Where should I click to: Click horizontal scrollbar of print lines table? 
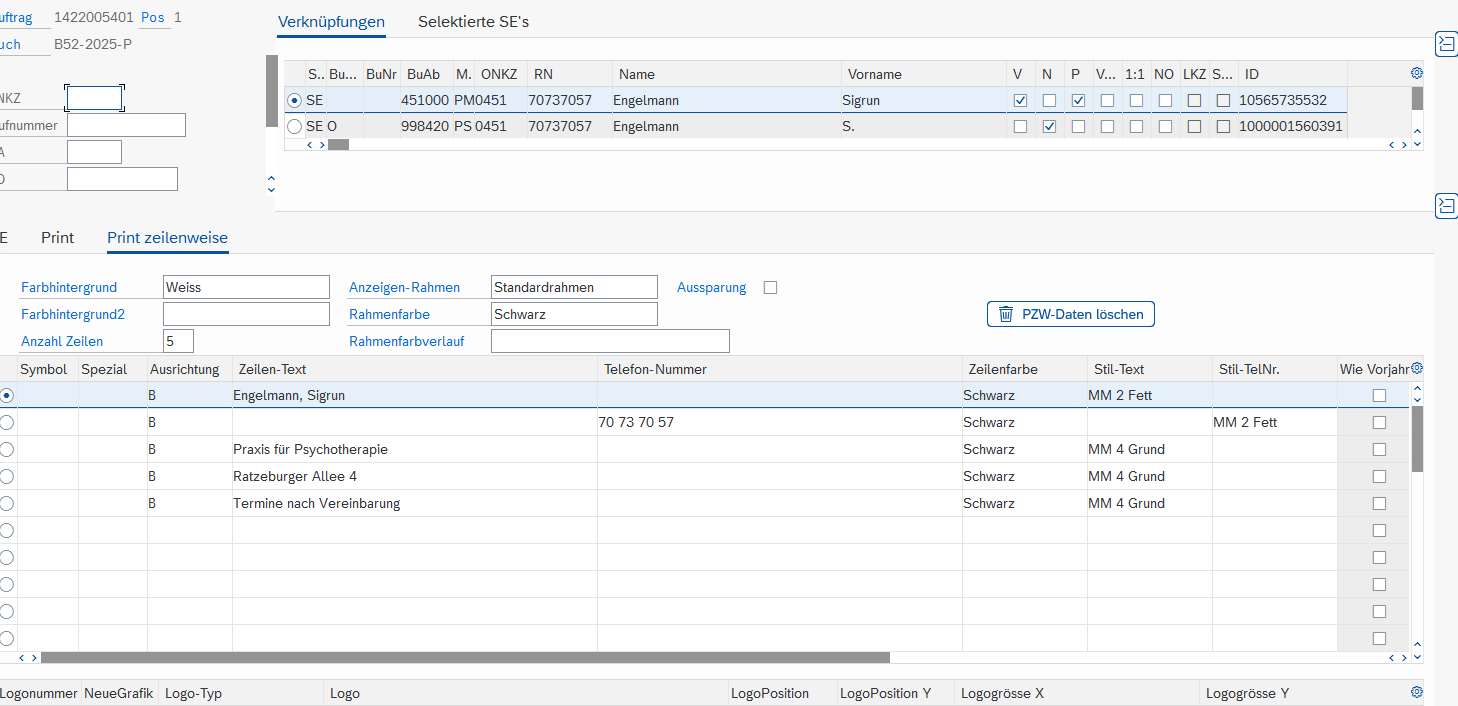pos(465,658)
